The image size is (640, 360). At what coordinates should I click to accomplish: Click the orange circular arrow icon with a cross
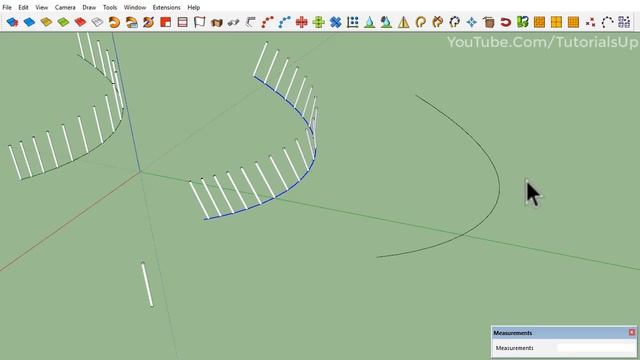[x=438, y=22]
